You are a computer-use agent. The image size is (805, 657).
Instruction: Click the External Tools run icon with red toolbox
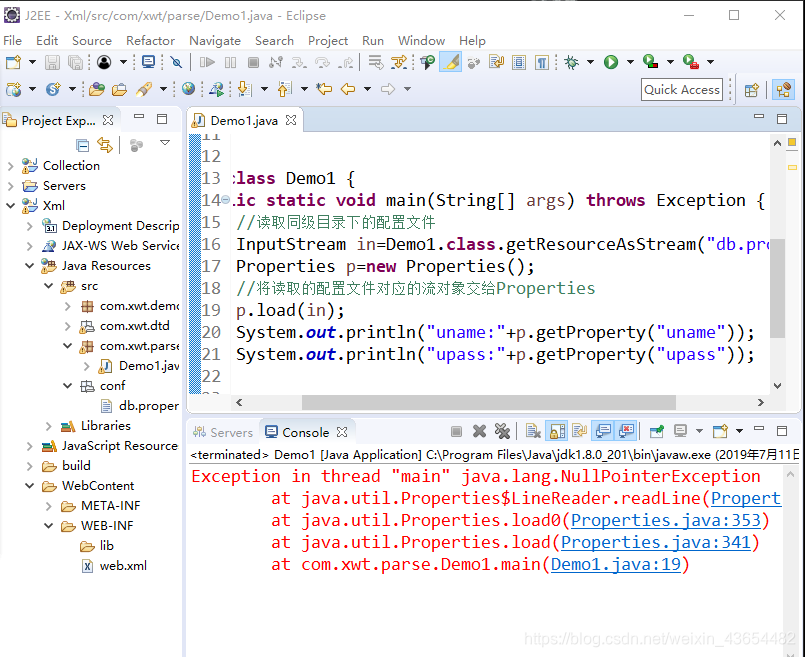[691, 62]
